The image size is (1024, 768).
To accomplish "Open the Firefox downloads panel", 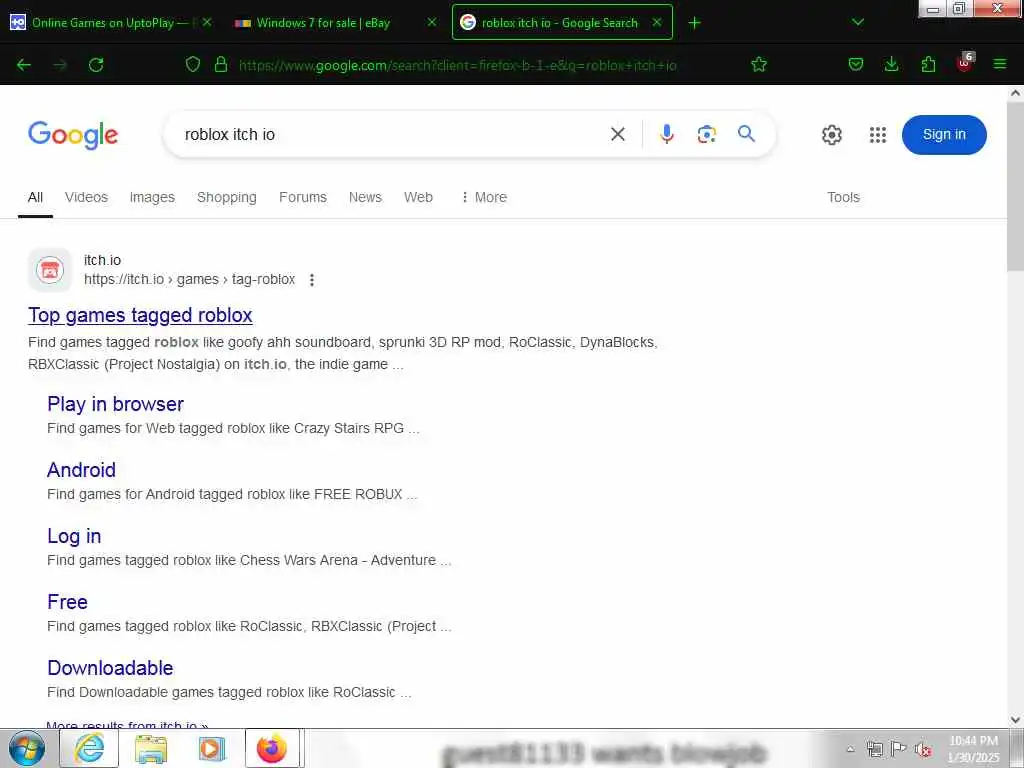I will tap(891, 64).
